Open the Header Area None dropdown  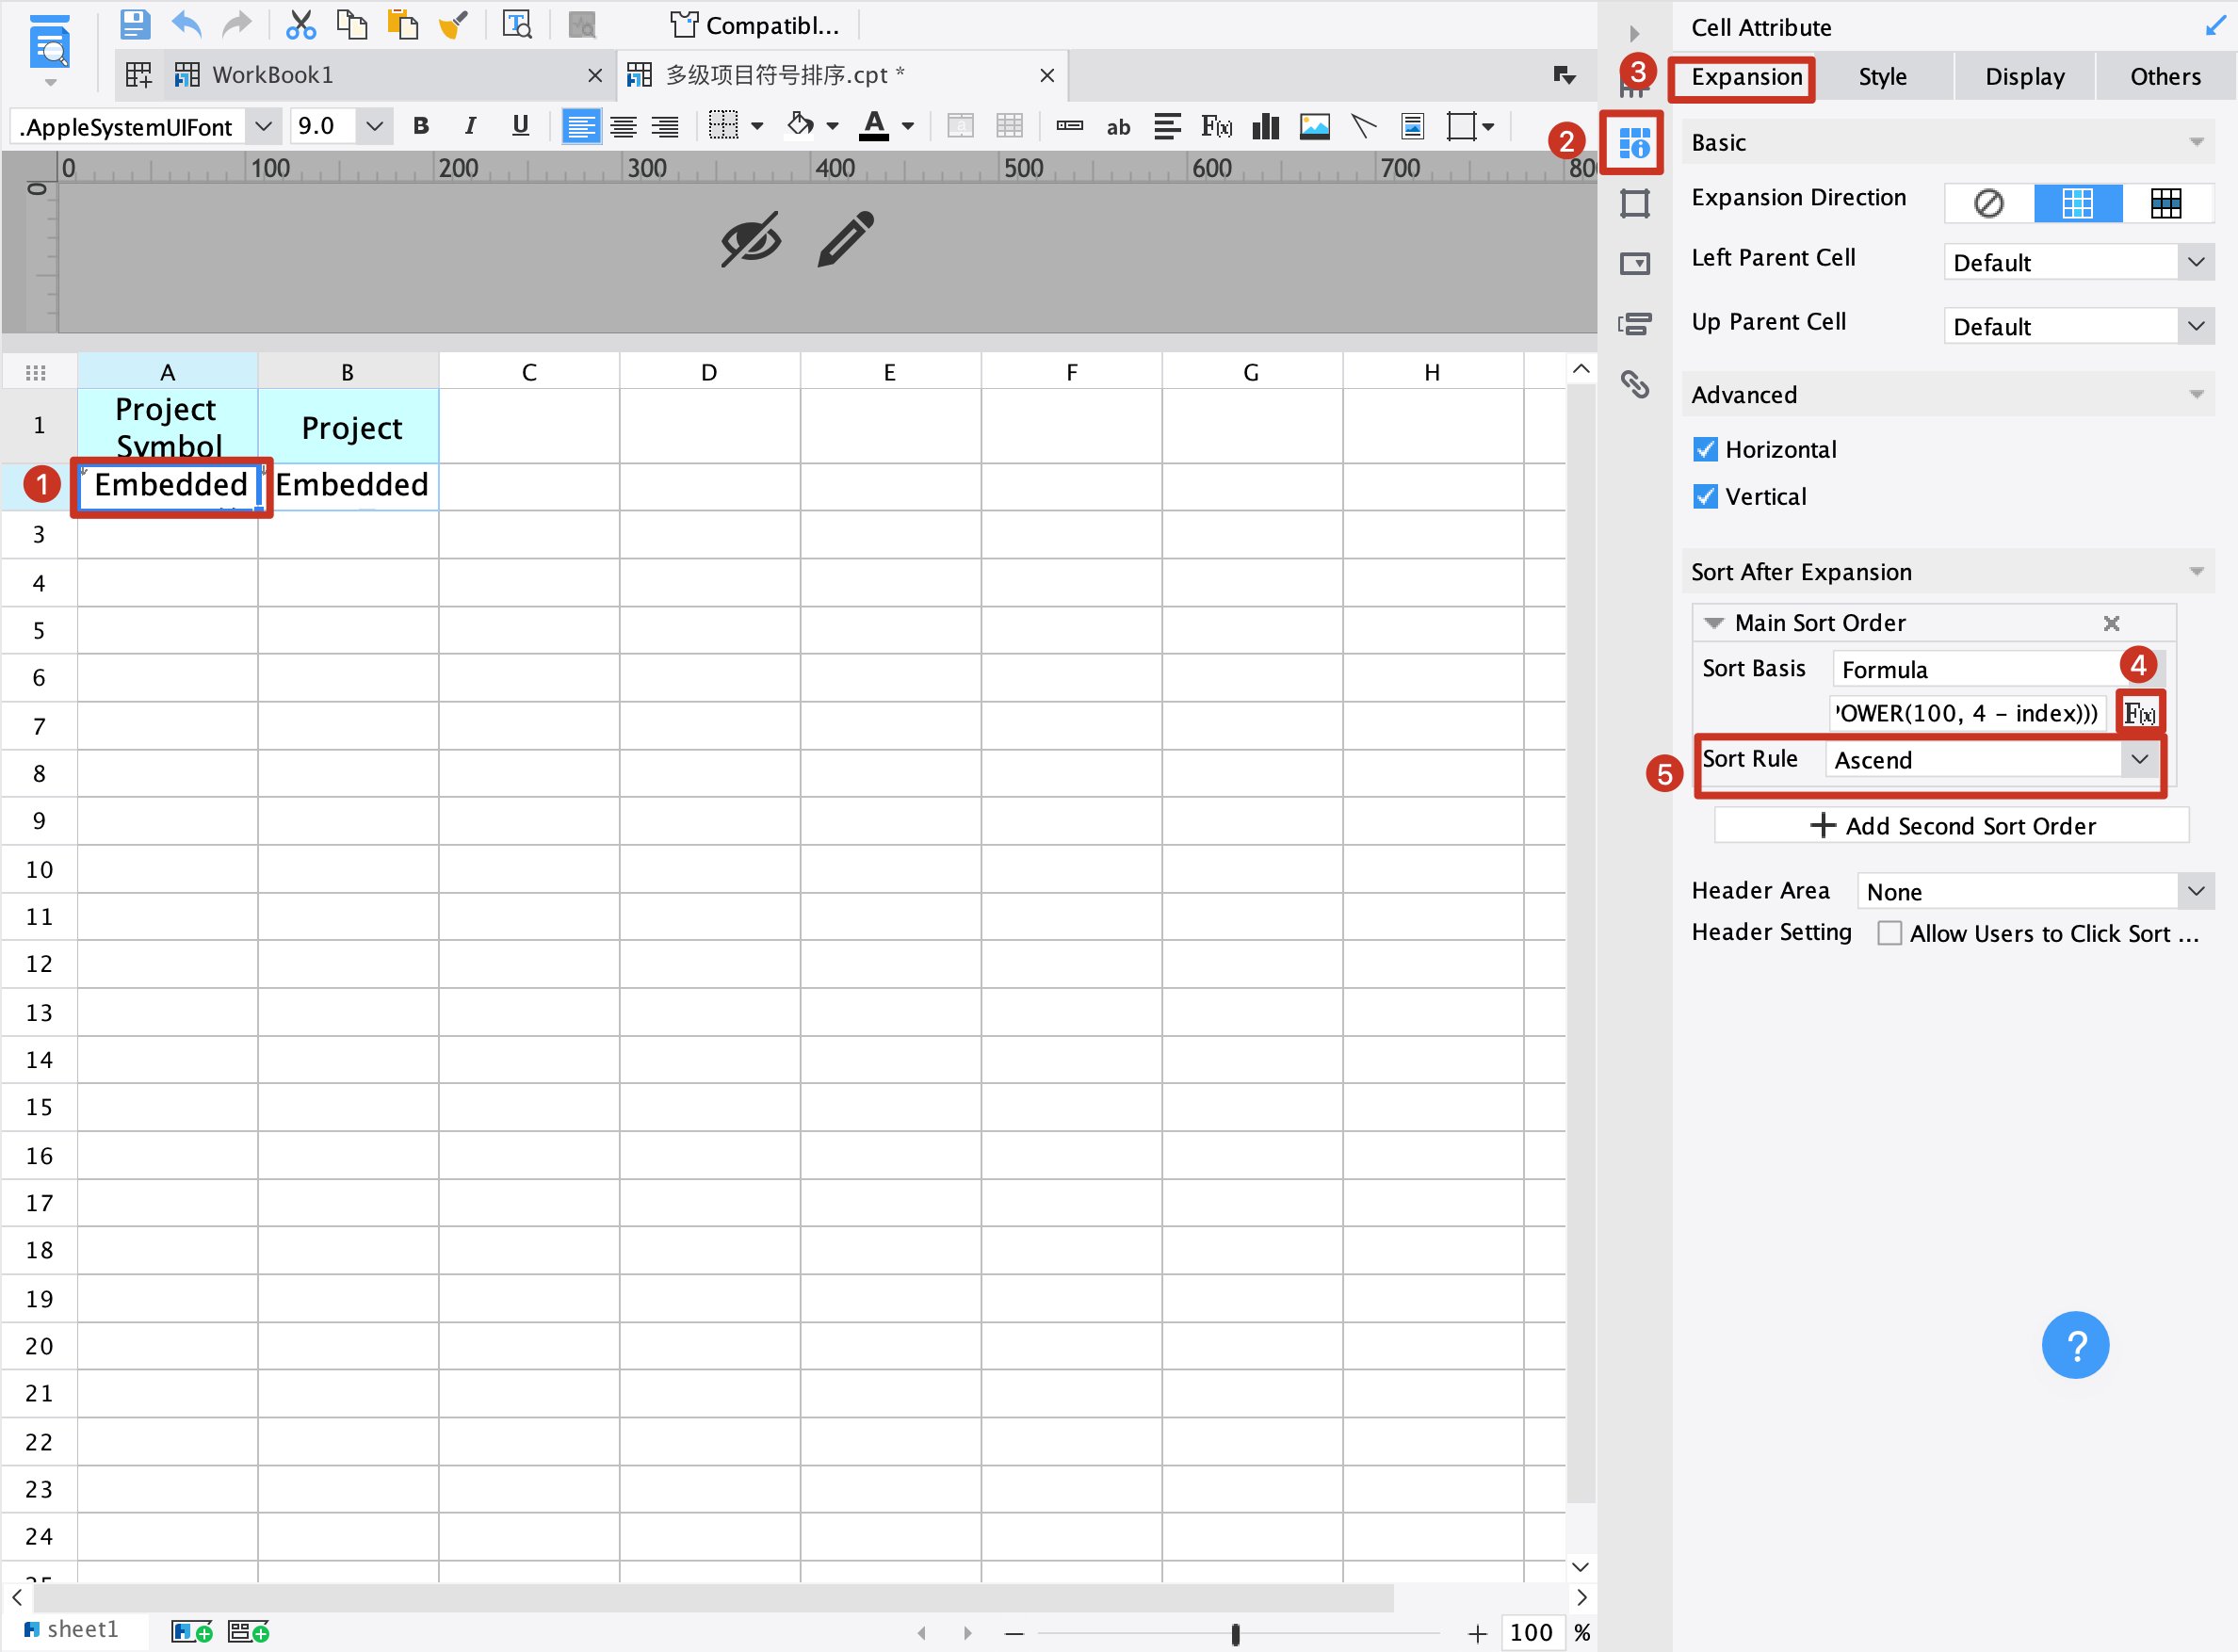2196,890
